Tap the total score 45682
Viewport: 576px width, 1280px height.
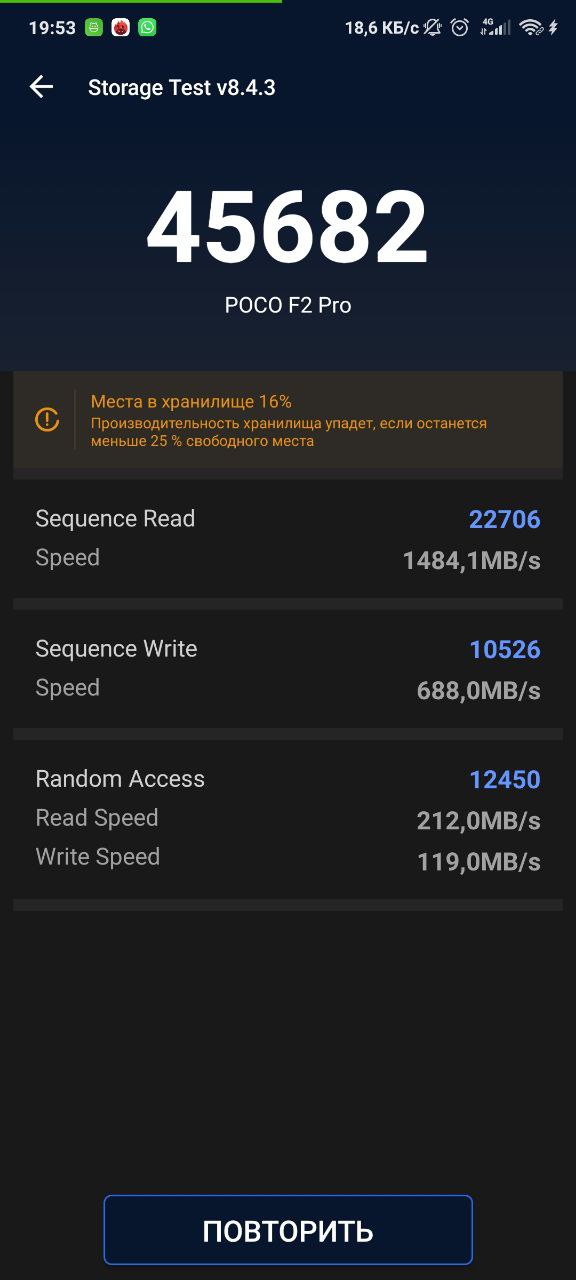click(288, 228)
